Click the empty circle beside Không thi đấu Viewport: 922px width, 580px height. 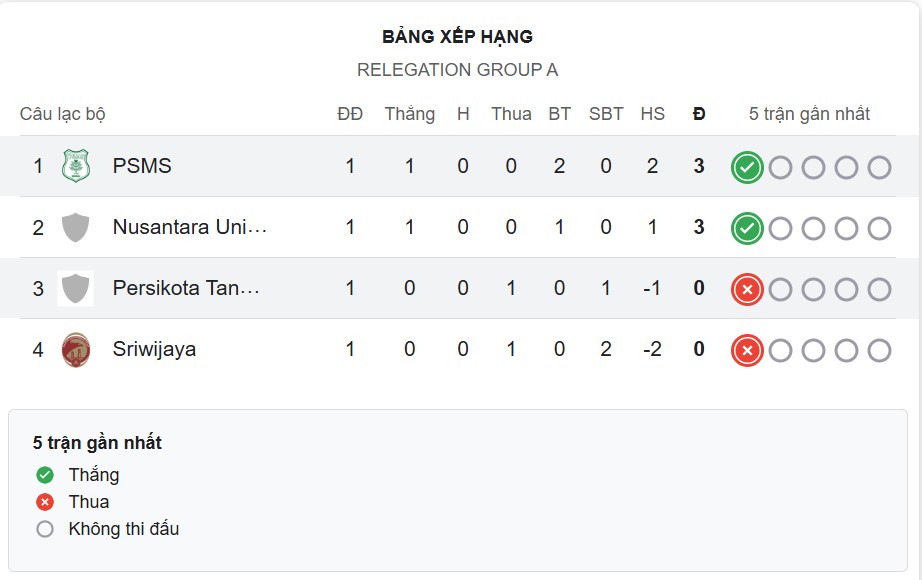click(42, 529)
